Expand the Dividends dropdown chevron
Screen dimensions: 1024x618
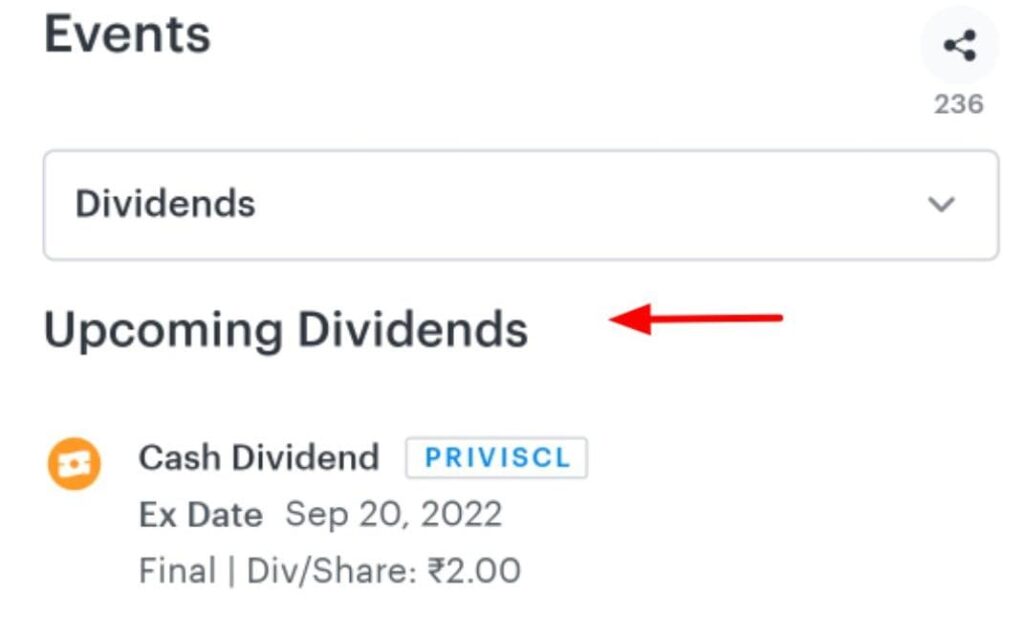click(941, 204)
